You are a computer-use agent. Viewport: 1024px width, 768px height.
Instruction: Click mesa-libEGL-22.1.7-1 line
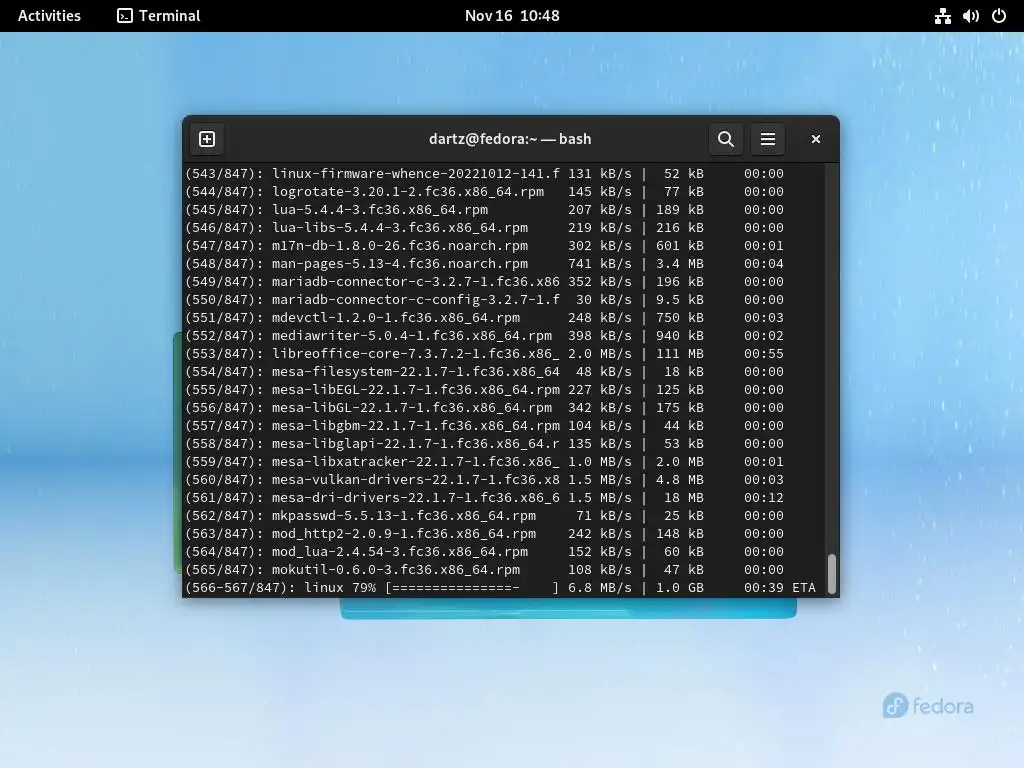click(484, 390)
